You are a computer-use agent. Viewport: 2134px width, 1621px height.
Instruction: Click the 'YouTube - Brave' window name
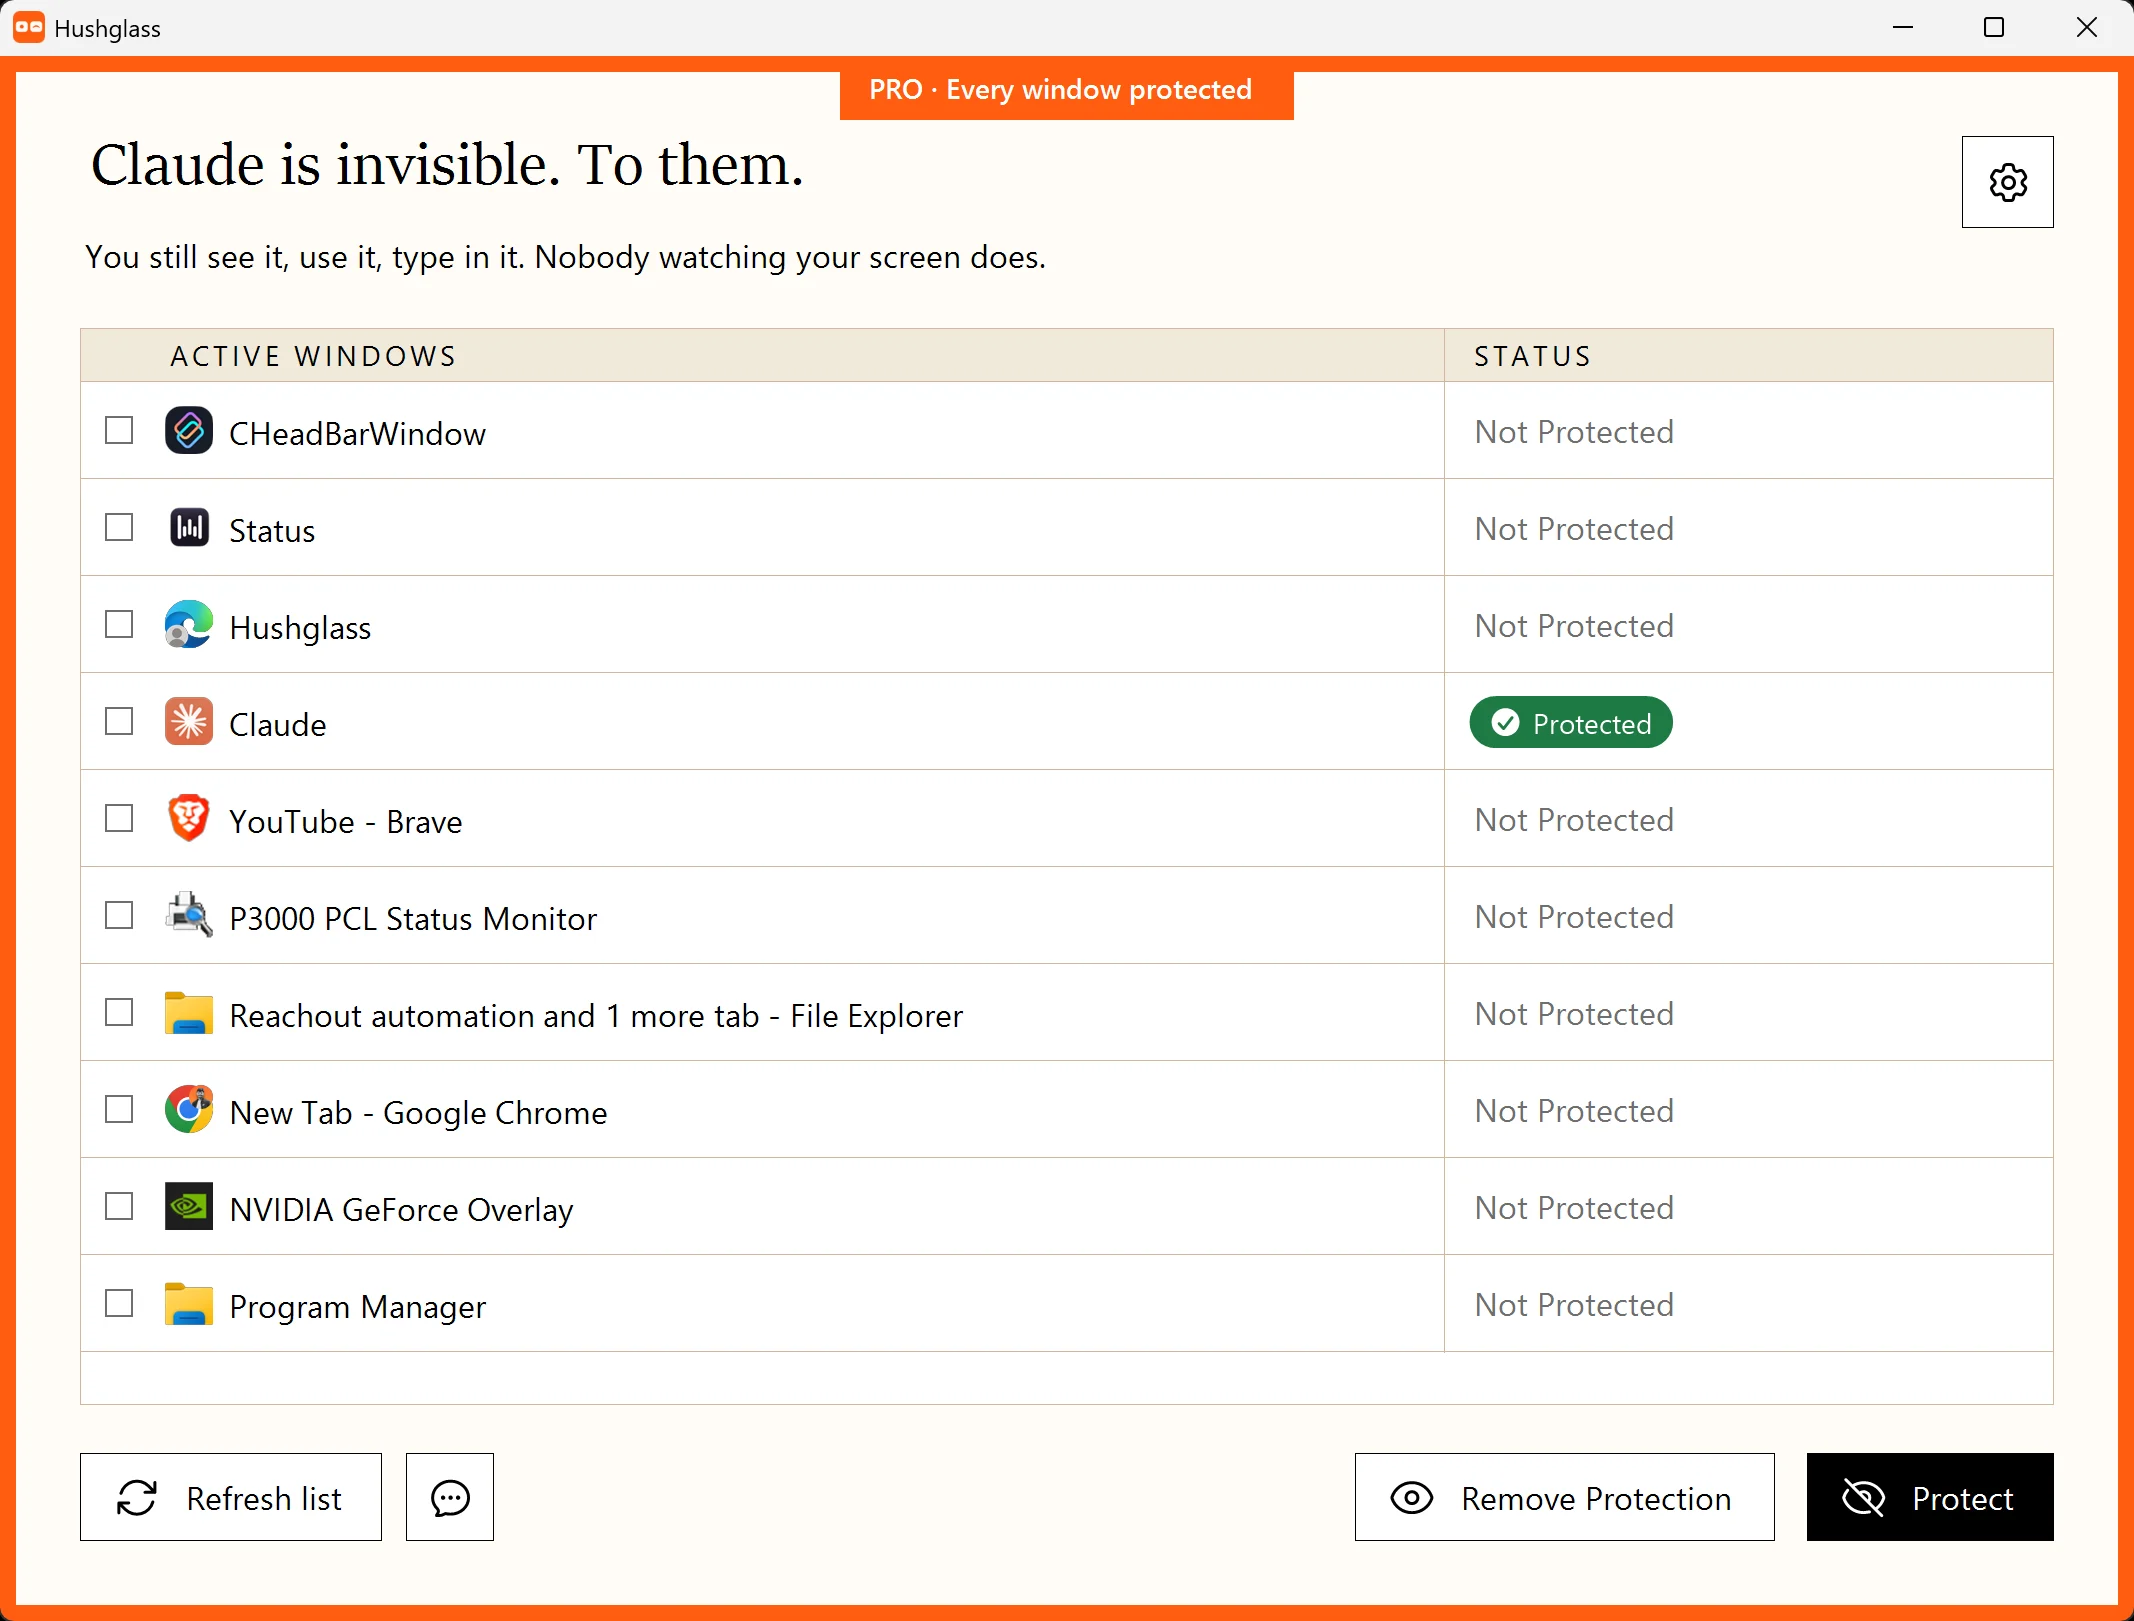[x=346, y=822]
